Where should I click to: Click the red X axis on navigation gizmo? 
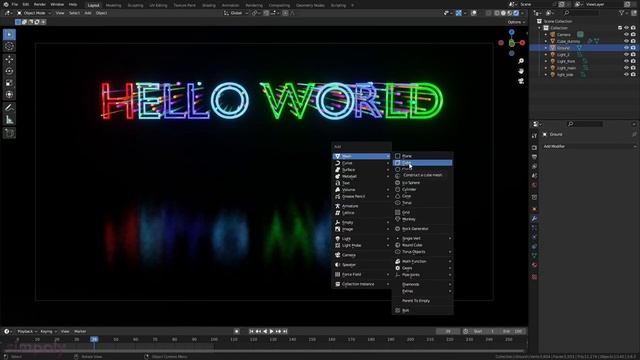522,42
